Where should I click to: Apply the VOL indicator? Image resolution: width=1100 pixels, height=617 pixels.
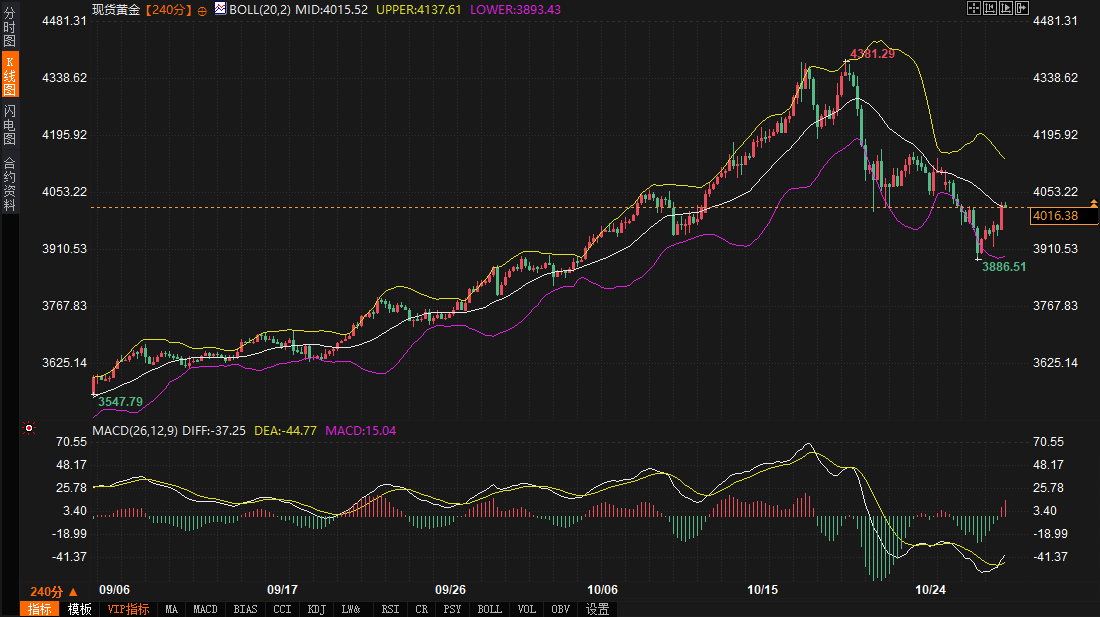[526, 609]
